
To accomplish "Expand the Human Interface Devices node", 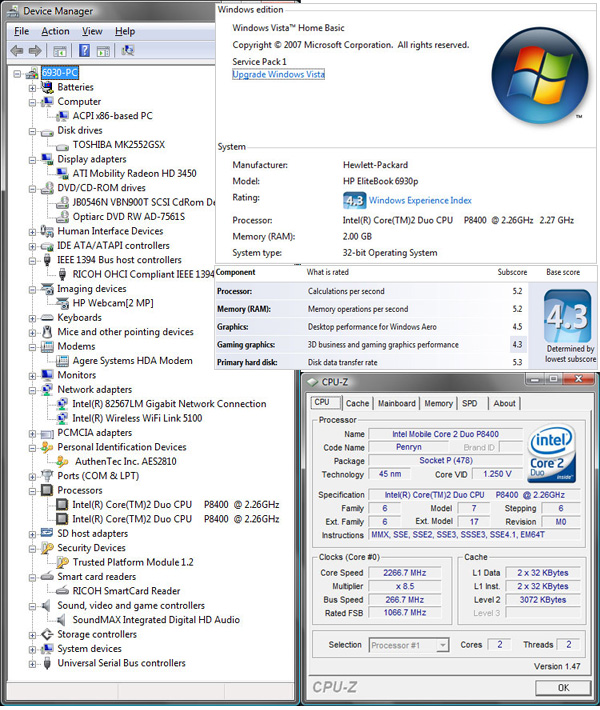I will click(x=32, y=232).
